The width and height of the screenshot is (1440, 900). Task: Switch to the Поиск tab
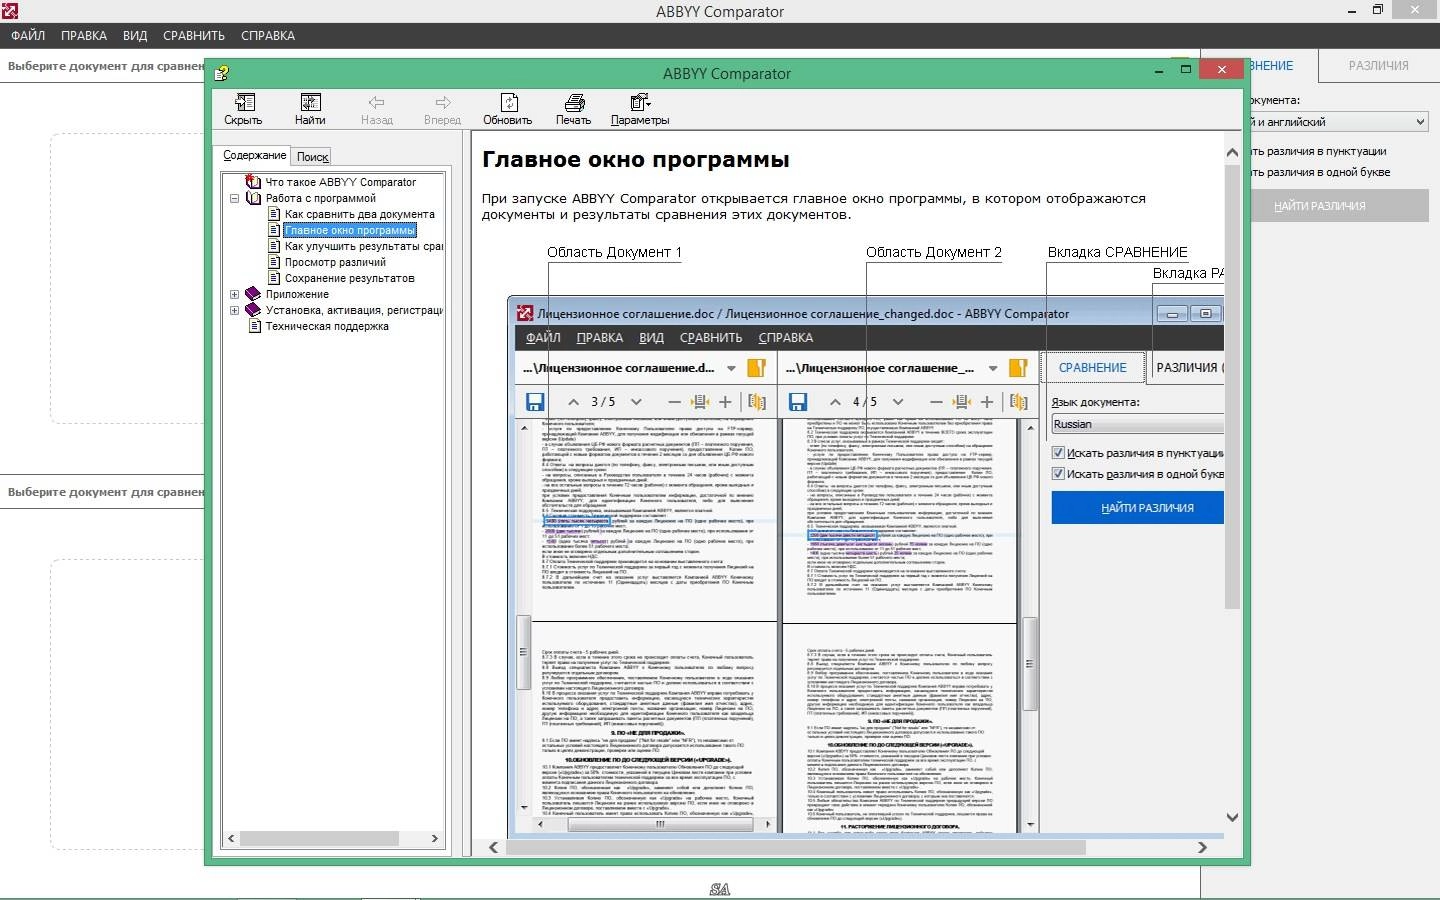(312, 156)
